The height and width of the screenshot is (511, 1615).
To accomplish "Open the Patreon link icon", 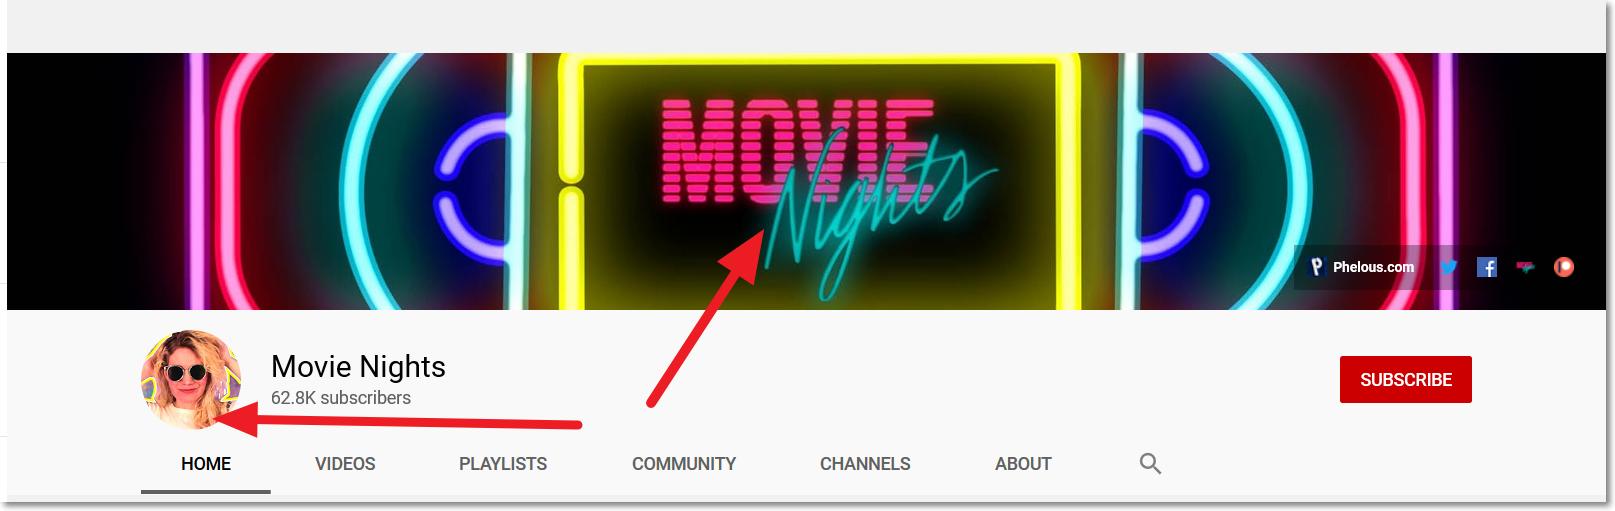I will click(x=1564, y=267).
